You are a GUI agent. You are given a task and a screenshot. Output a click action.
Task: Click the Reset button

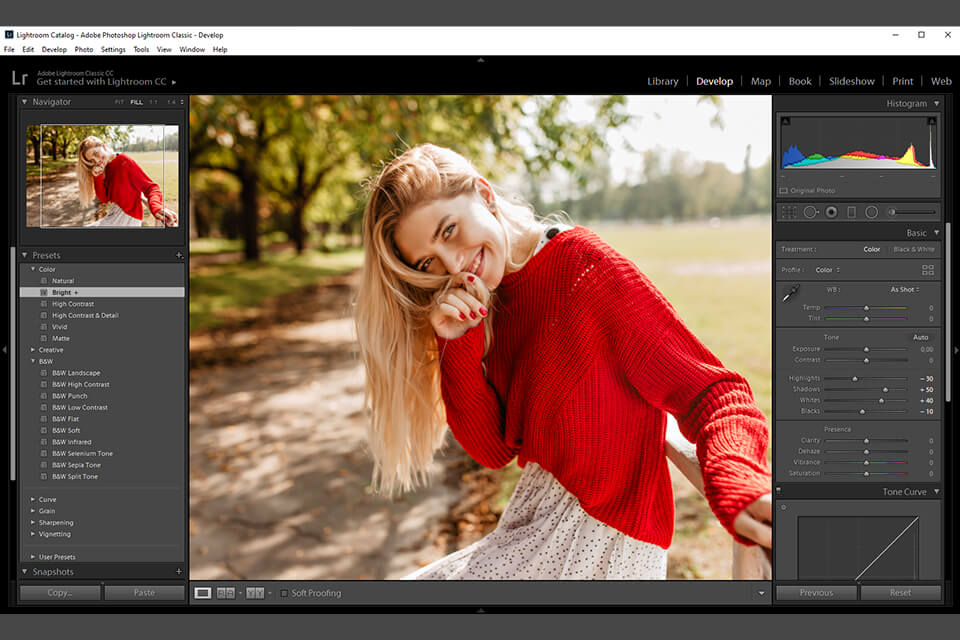[x=901, y=592]
